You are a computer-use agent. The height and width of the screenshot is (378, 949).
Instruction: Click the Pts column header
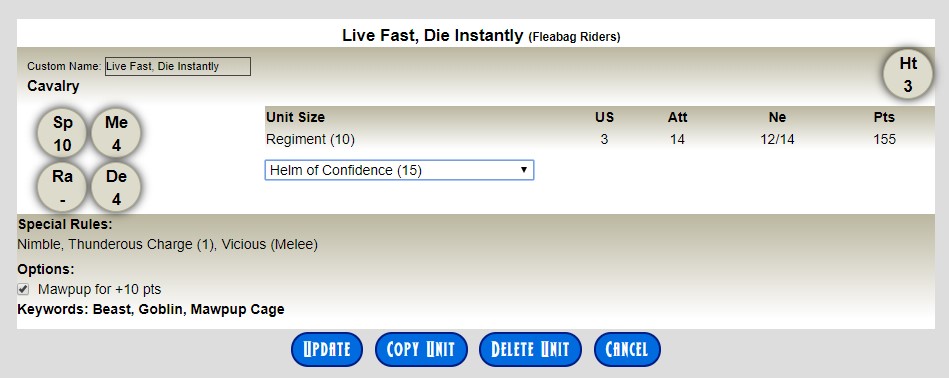pyautogui.click(x=884, y=117)
